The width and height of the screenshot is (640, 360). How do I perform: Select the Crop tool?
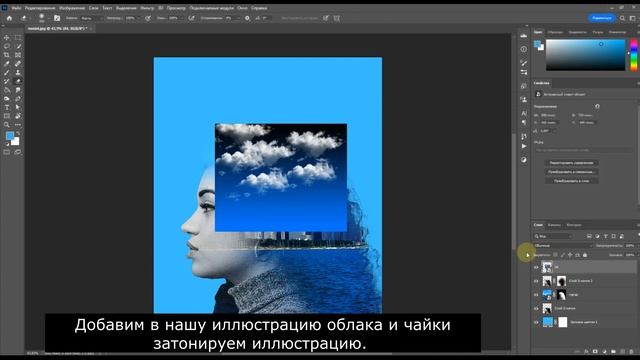pyautogui.click(x=7, y=55)
